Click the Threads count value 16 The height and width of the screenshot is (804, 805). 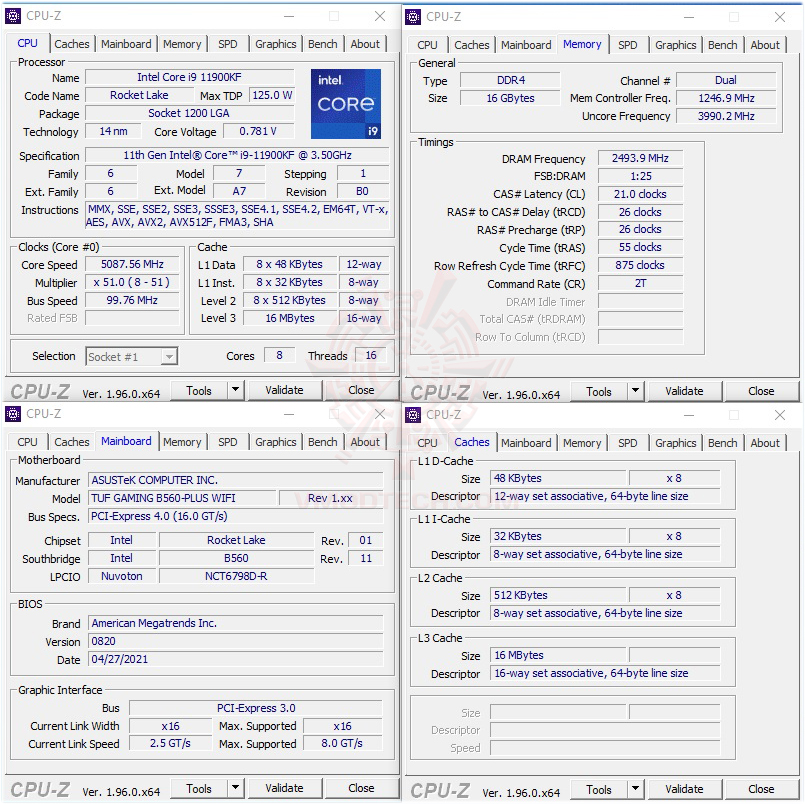pyautogui.click(x=371, y=355)
